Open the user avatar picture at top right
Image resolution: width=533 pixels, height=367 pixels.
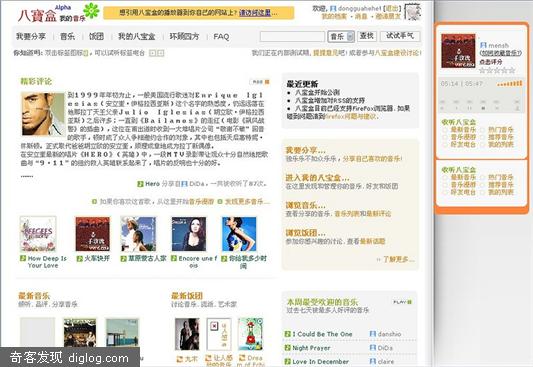(413, 12)
